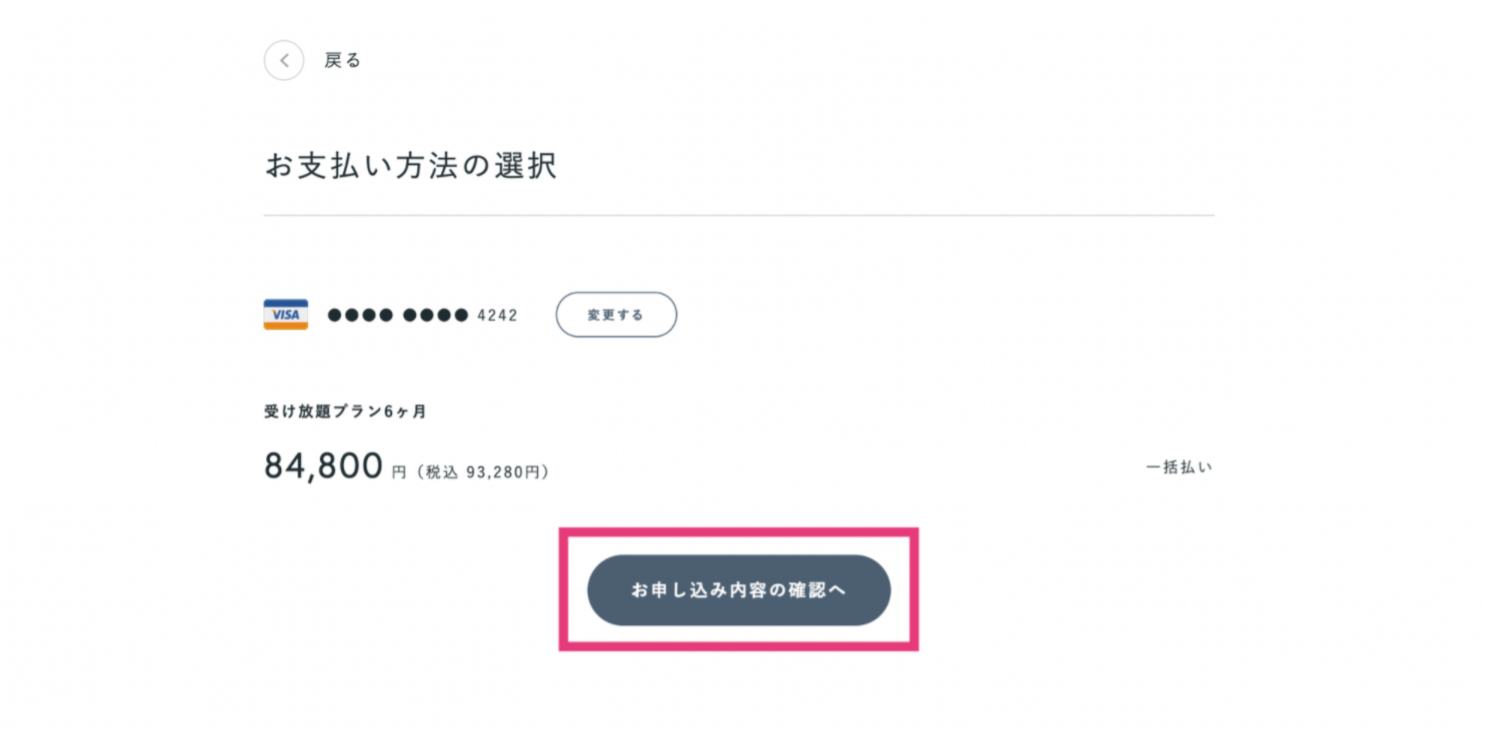Click the VISA card logo icon
This screenshot has height=734, width=1489.
(x=286, y=315)
